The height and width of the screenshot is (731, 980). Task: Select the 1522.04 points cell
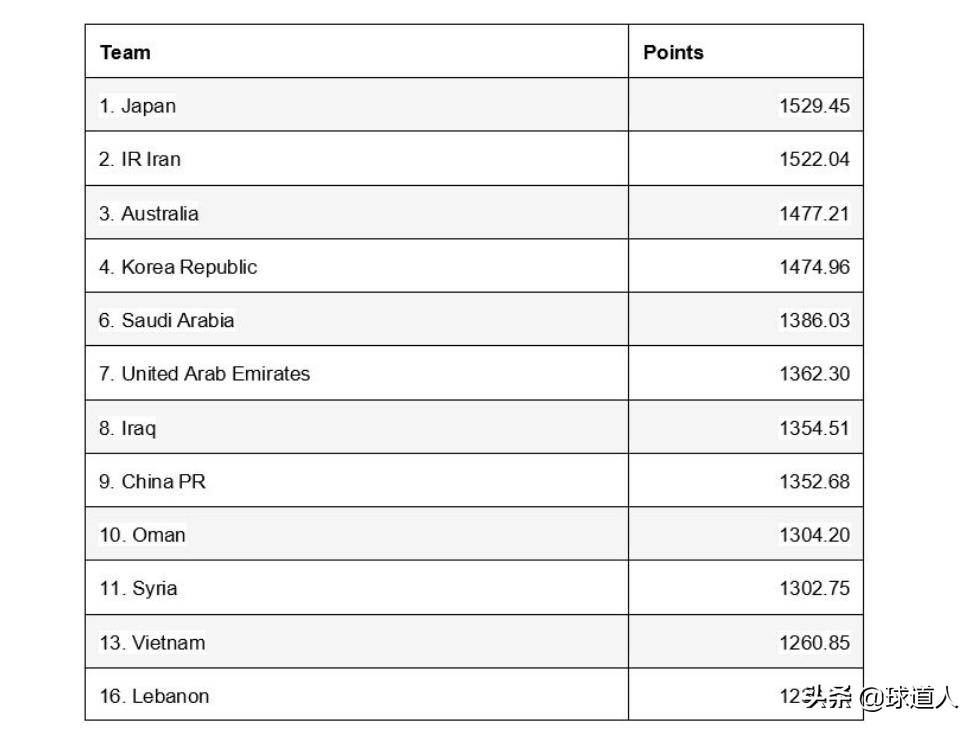[814, 159]
